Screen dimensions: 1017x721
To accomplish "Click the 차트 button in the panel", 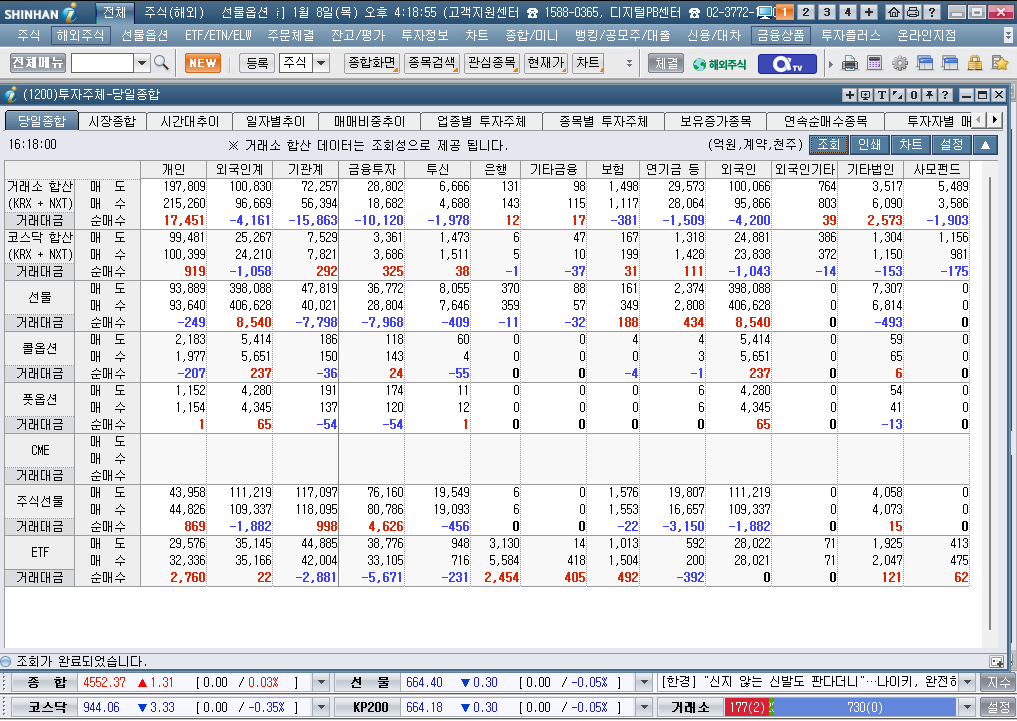I will click(911, 145).
